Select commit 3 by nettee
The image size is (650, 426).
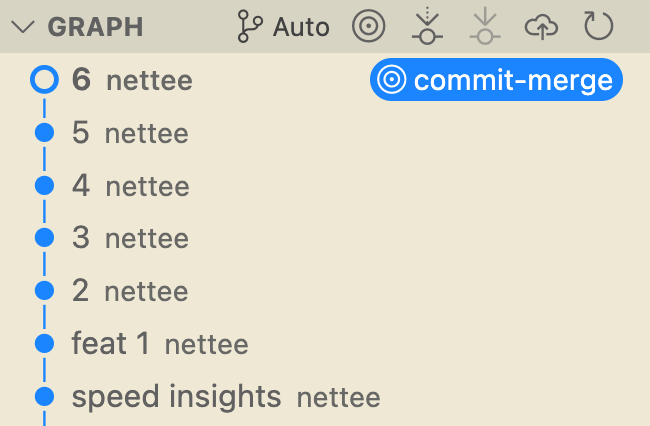point(130,239)
